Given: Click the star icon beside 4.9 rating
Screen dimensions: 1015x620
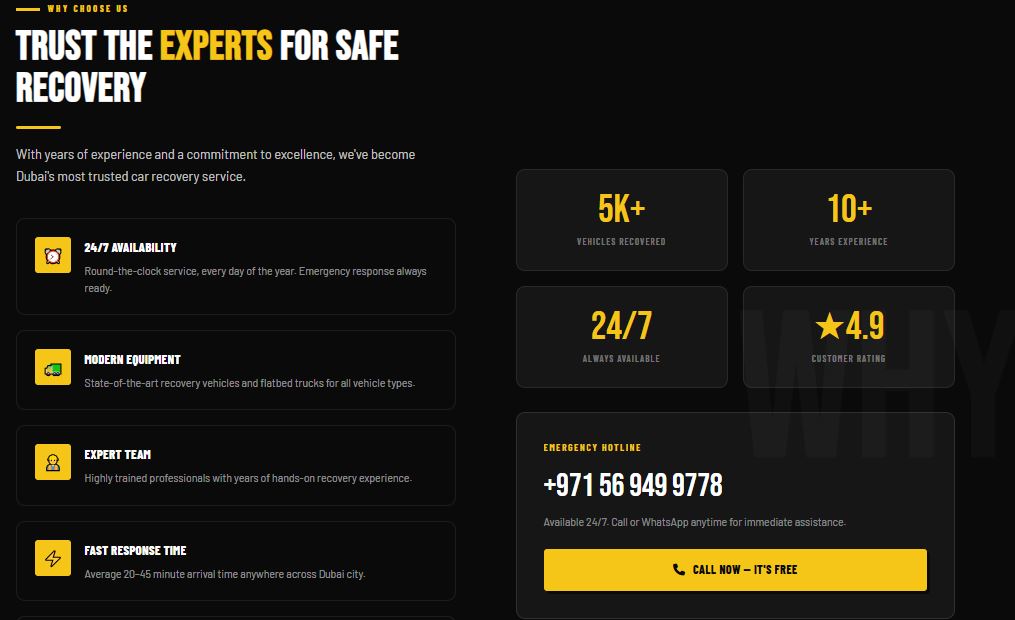Looking at the screenshot, I should tap(829, 326).
